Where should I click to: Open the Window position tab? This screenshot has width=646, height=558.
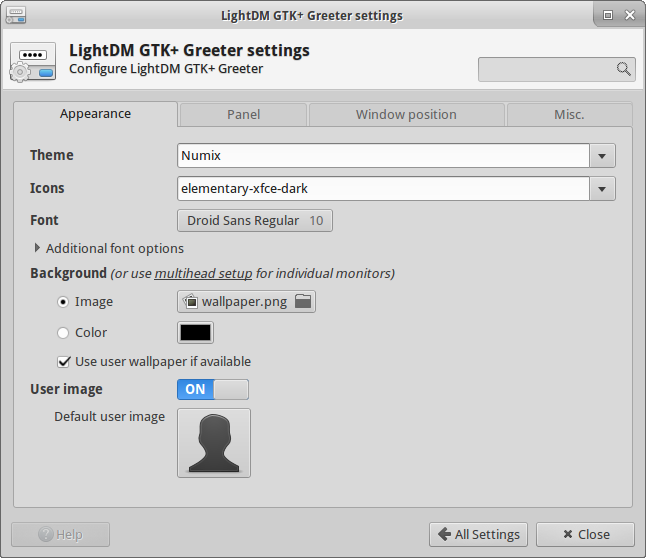pyautogui.click(x=407, y=115)
